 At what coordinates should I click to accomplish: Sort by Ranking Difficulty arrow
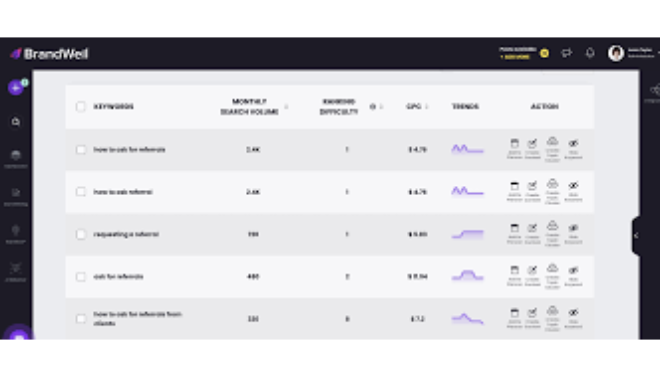[381, 107]
